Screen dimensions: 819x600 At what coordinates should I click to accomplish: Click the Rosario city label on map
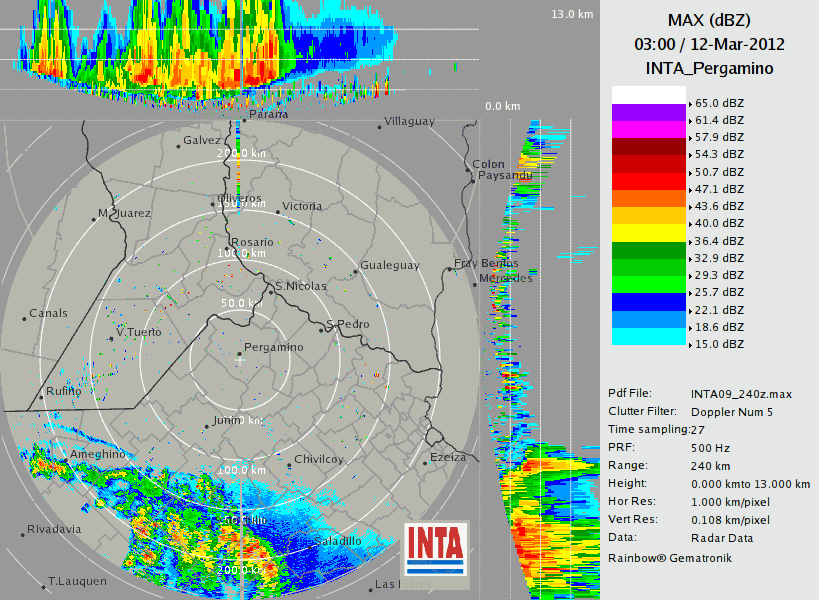point(252,242)
